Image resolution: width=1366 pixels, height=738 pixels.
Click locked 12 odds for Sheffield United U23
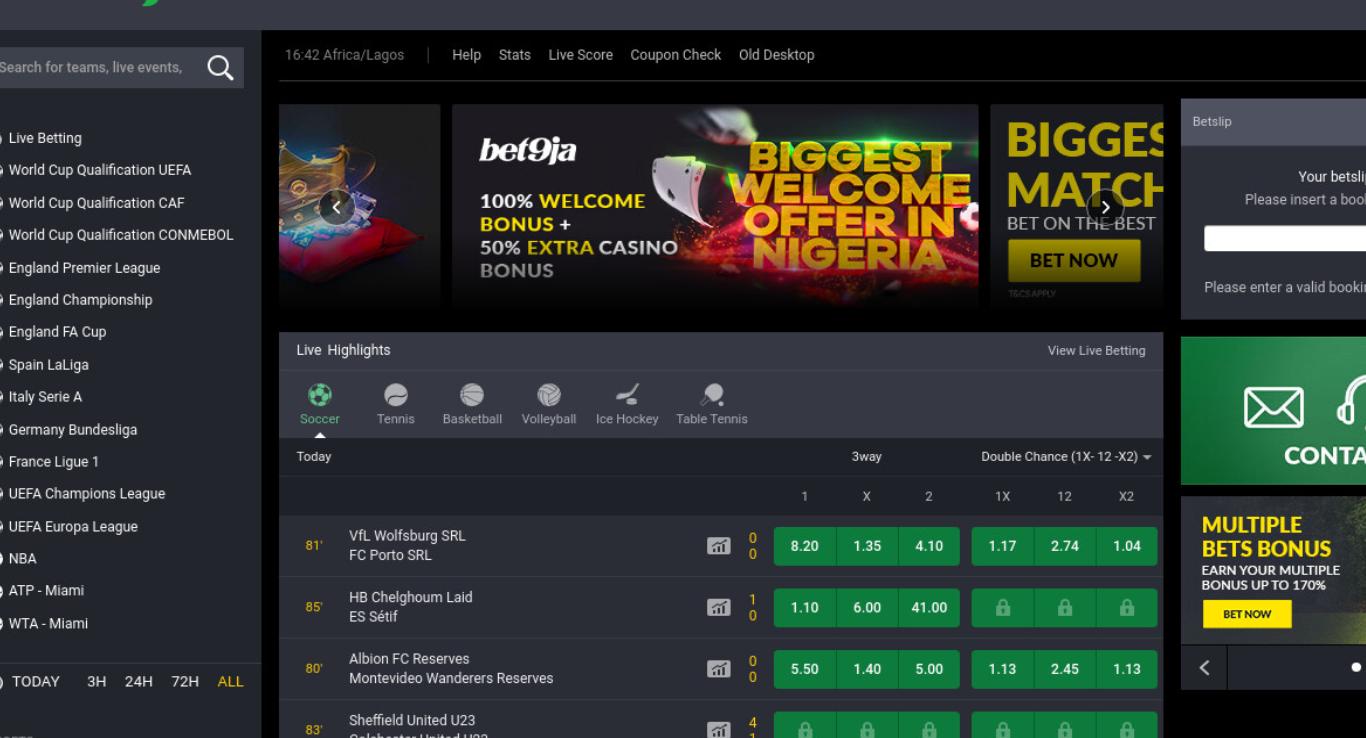1064,726
